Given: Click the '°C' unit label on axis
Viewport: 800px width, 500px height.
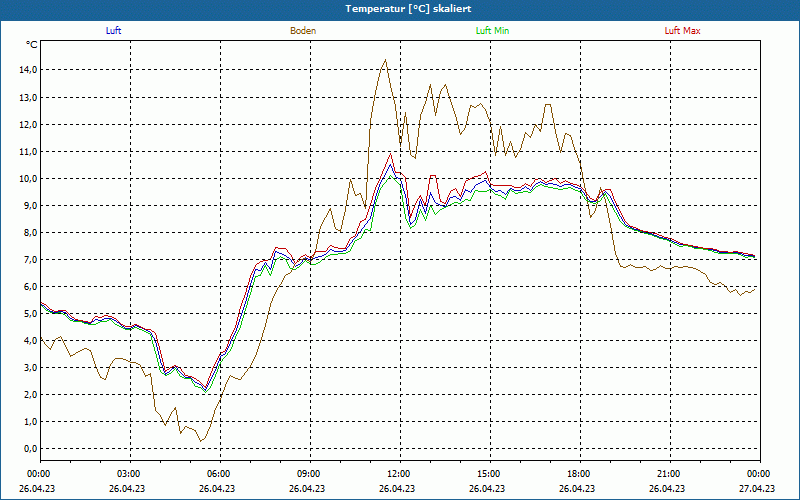Looking at the screenshot, I should 32,45.
